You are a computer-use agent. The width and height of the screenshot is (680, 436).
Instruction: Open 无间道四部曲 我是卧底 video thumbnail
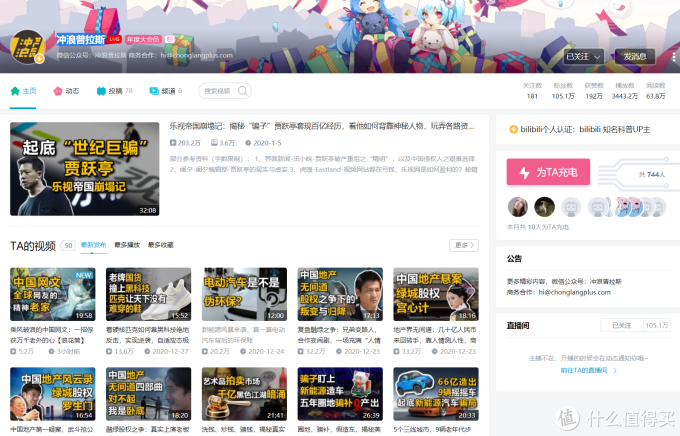pos(148,394)
